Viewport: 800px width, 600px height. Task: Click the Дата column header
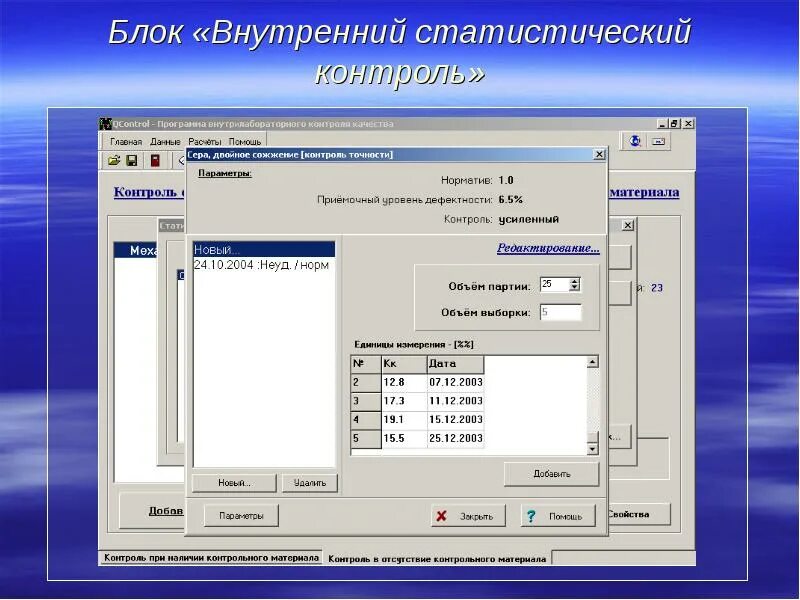[x=455, y=364]
